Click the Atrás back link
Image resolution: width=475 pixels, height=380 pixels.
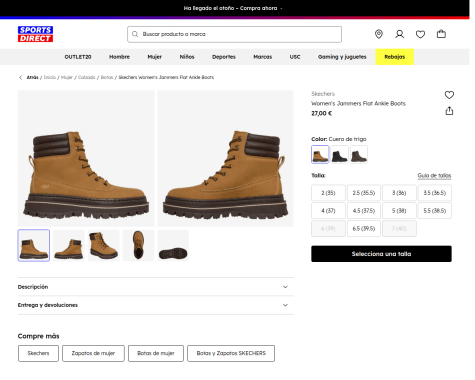(32, 77)
